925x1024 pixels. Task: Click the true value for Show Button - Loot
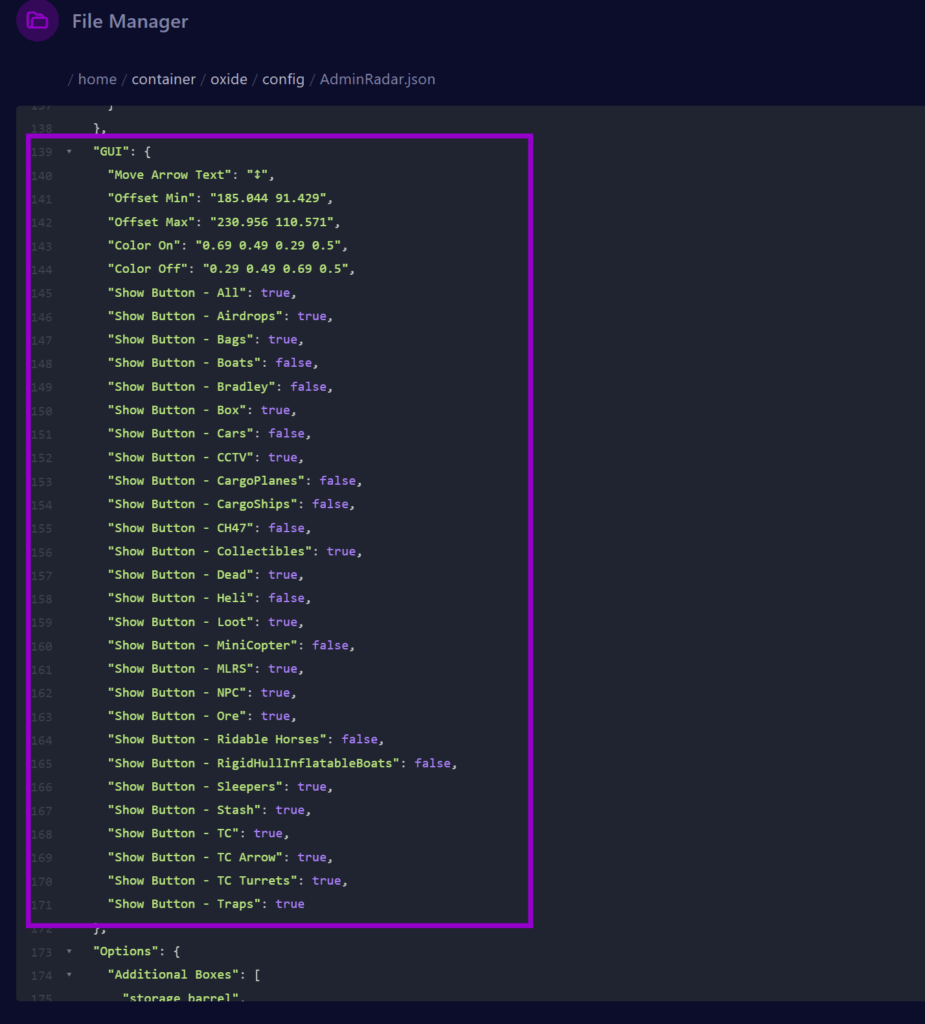[282, 622]
